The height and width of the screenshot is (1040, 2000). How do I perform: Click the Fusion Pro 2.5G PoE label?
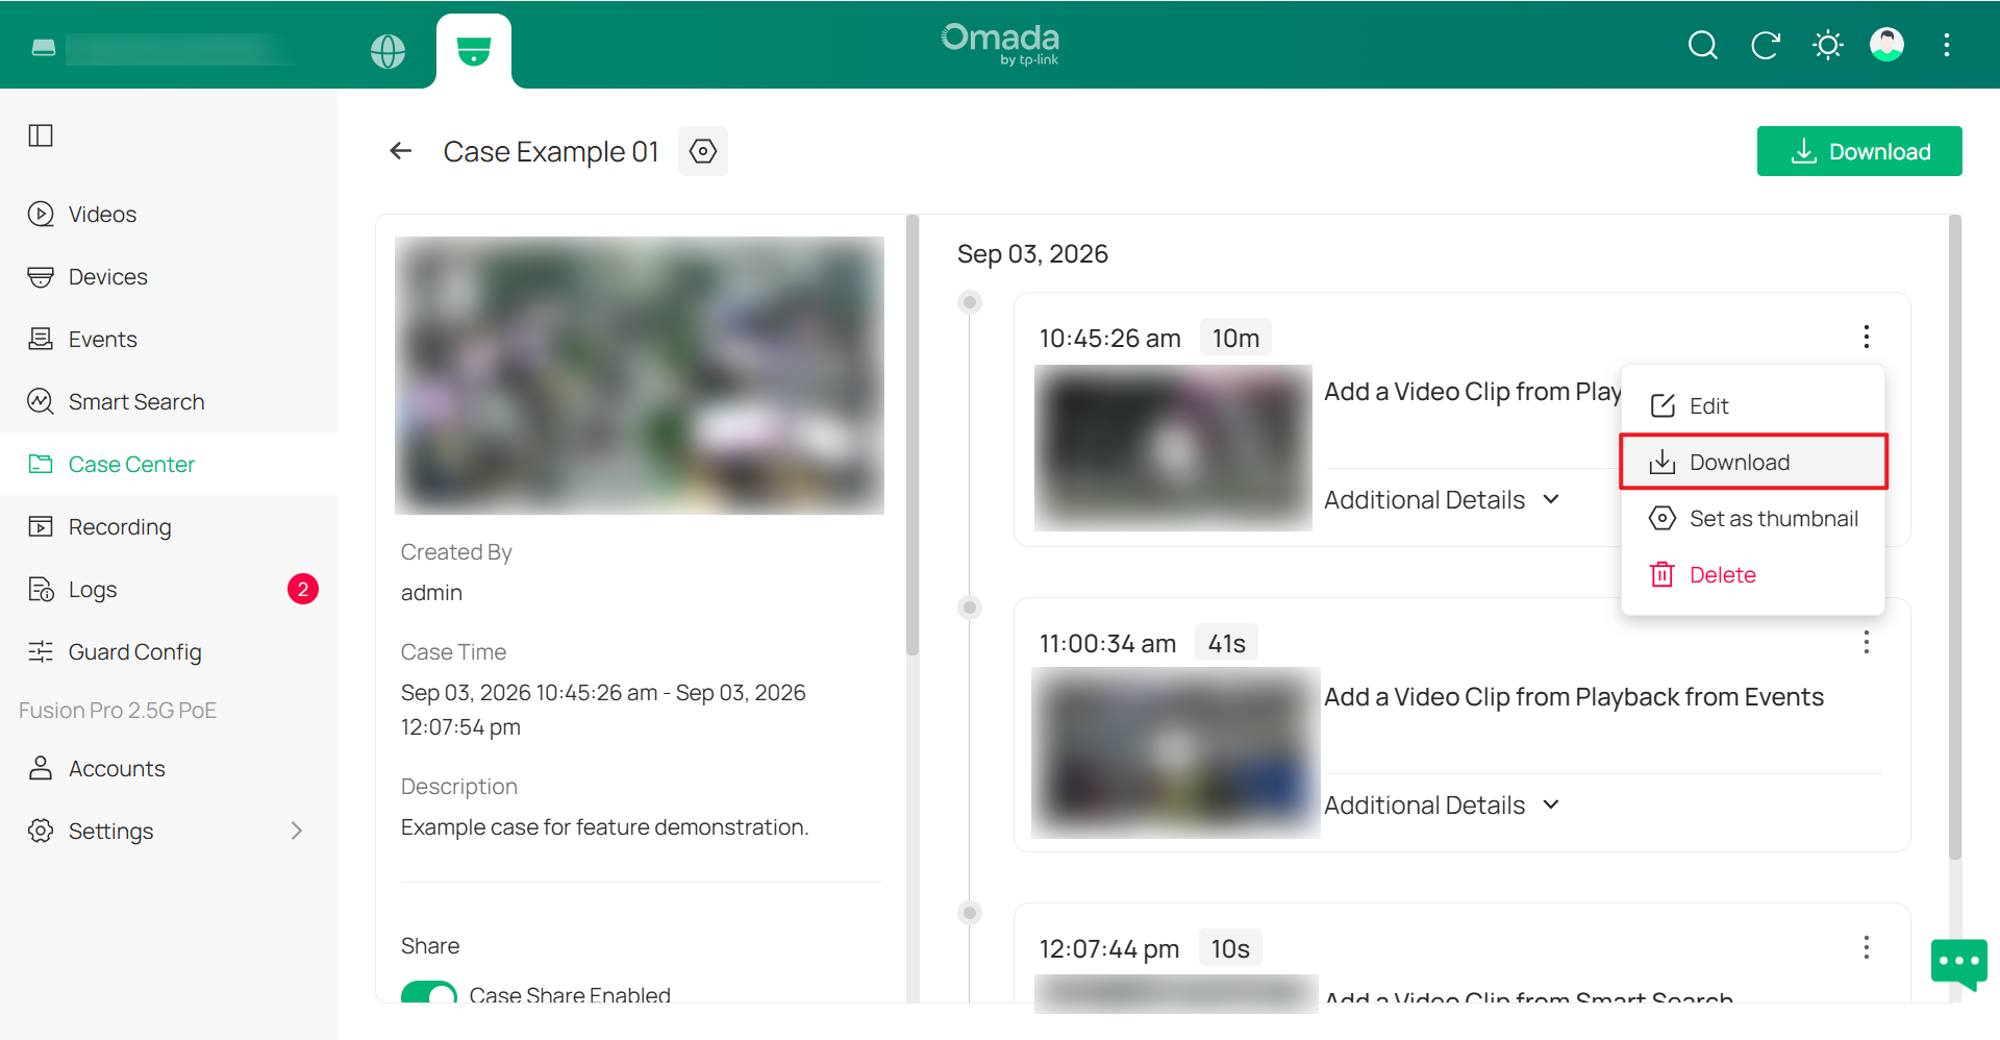click(x=118, y=710)
